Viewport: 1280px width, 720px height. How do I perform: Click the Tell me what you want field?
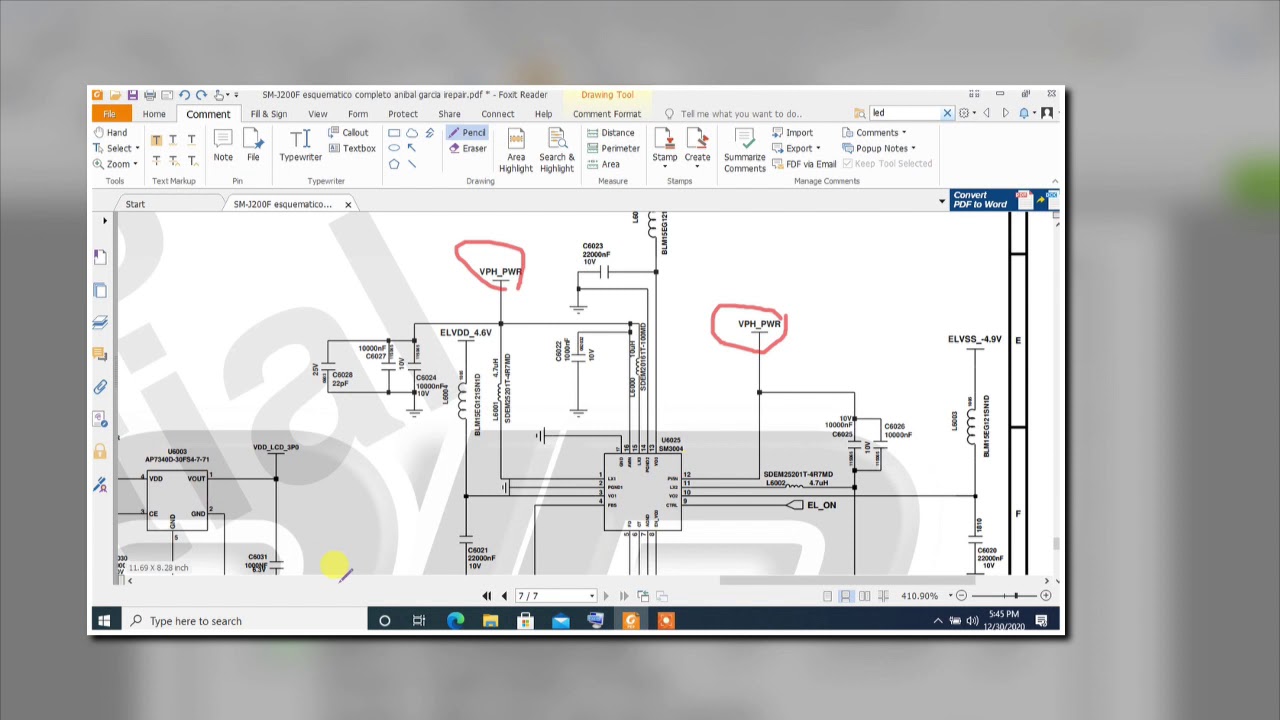(740, 114)
